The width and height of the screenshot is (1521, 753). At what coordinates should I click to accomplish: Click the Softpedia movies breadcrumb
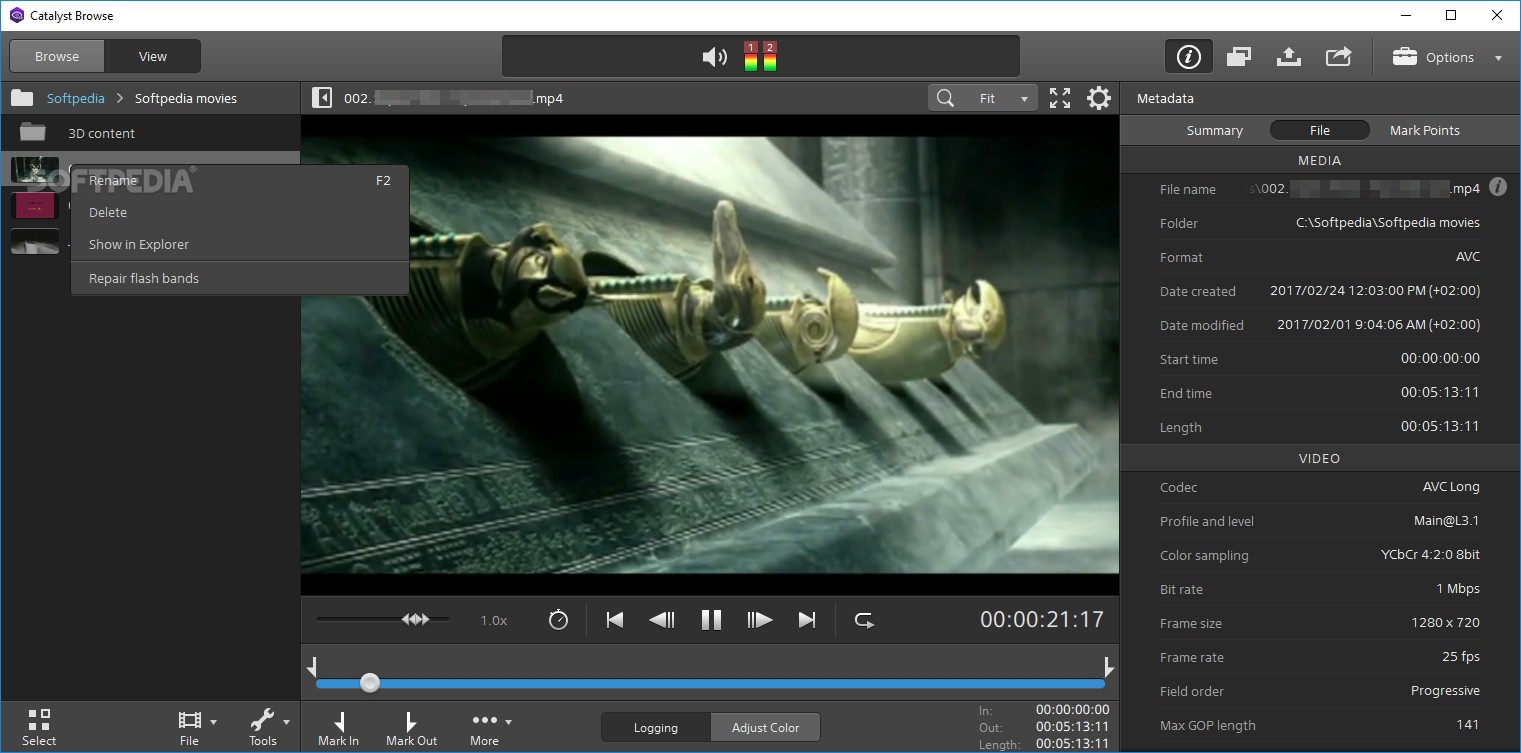pyautogui.click(x=186, y=98)
